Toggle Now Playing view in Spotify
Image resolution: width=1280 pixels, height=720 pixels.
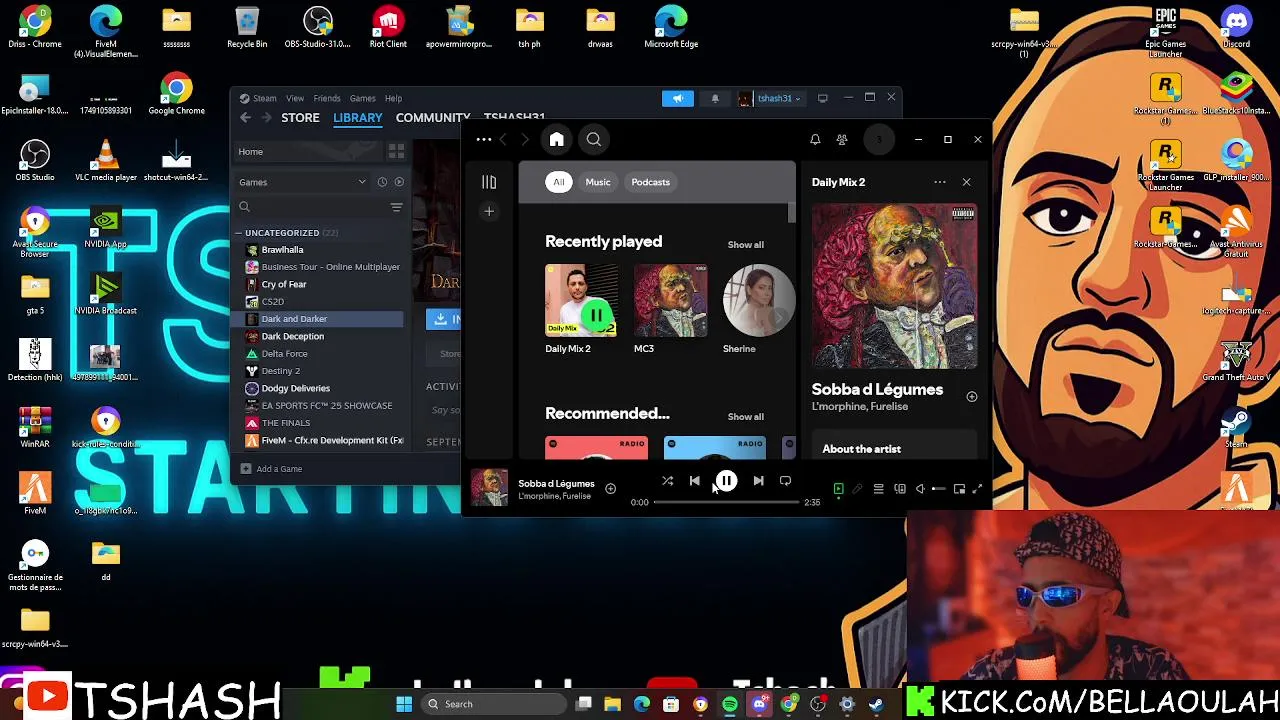(x=838, y=489)
